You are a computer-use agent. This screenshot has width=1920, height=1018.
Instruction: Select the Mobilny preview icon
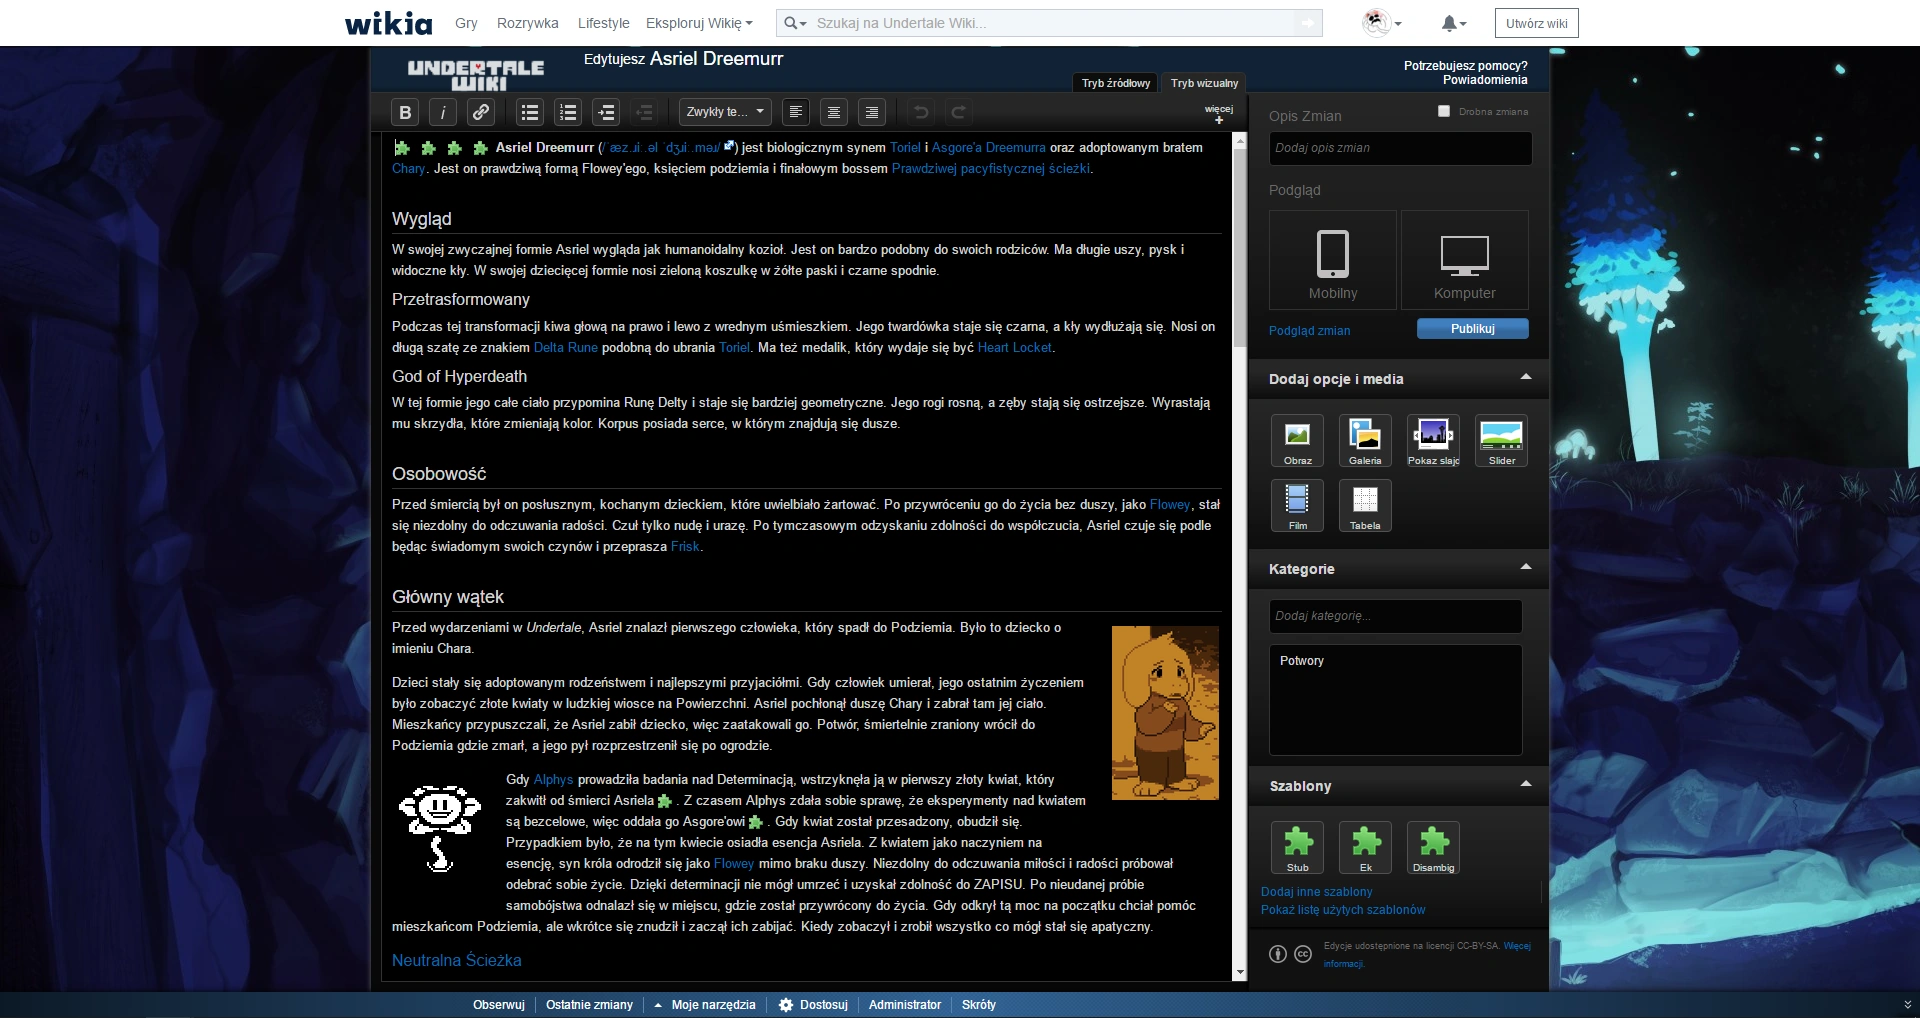coord(1333,260)
